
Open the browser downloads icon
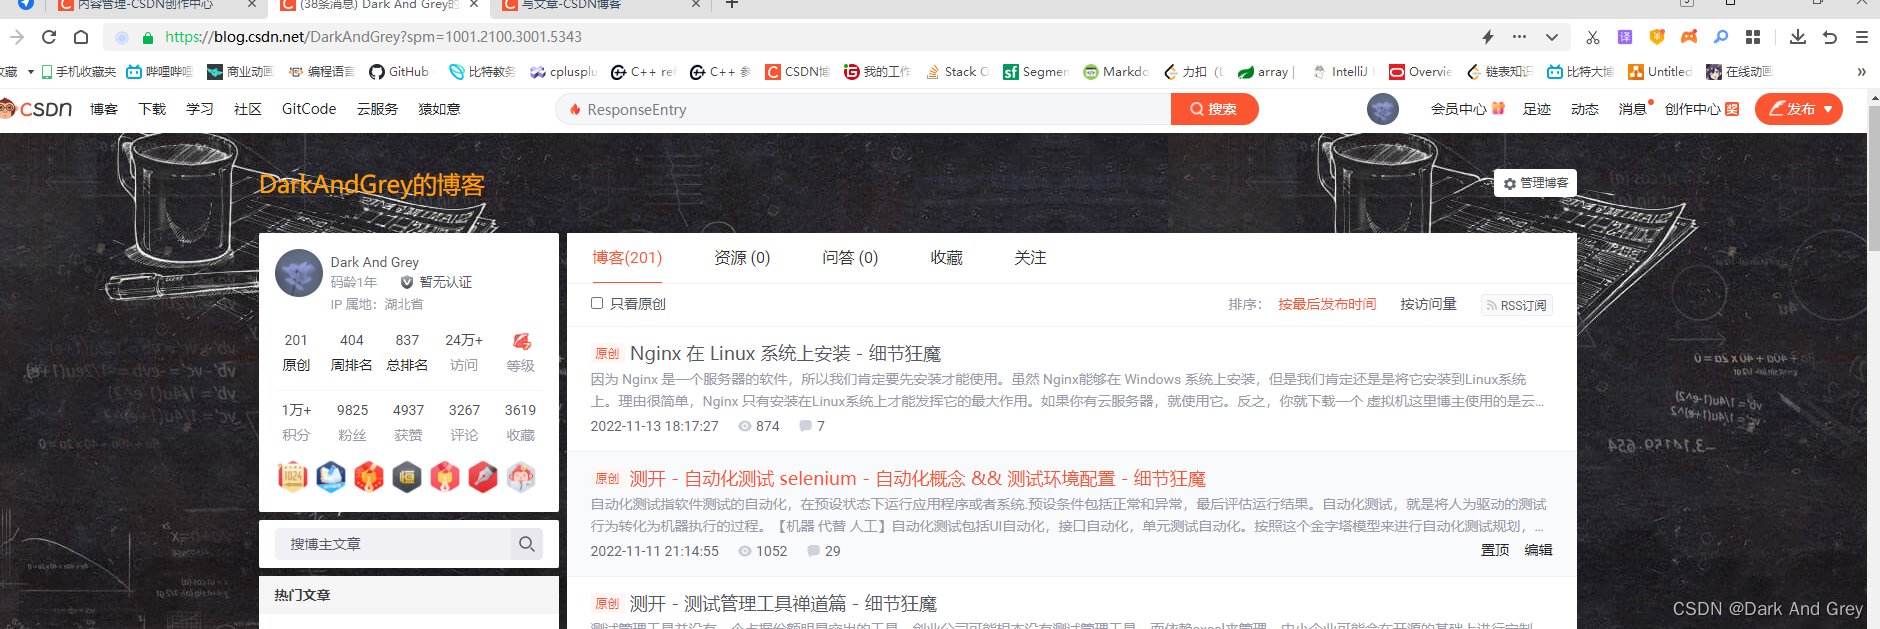(x=1797, y=37)
